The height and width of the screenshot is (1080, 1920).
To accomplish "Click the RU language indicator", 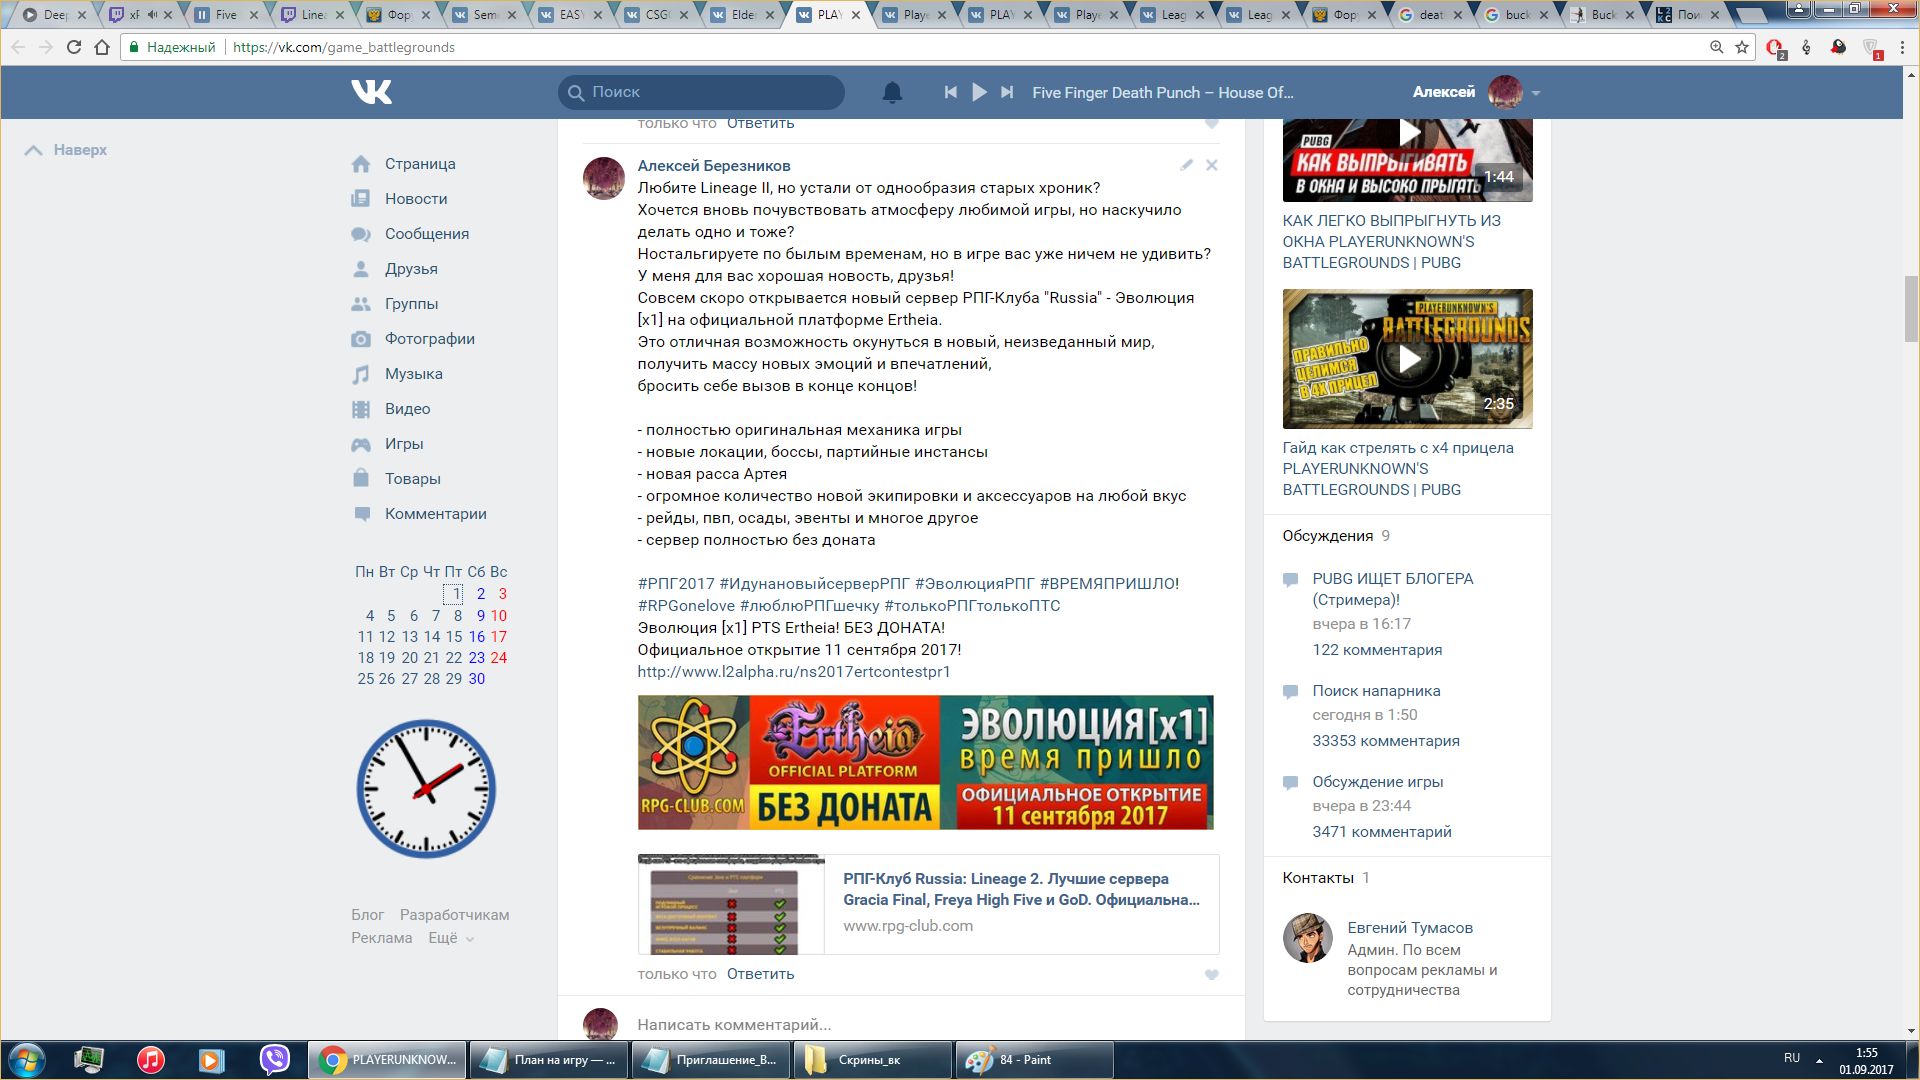I will click(1791, 1058).
